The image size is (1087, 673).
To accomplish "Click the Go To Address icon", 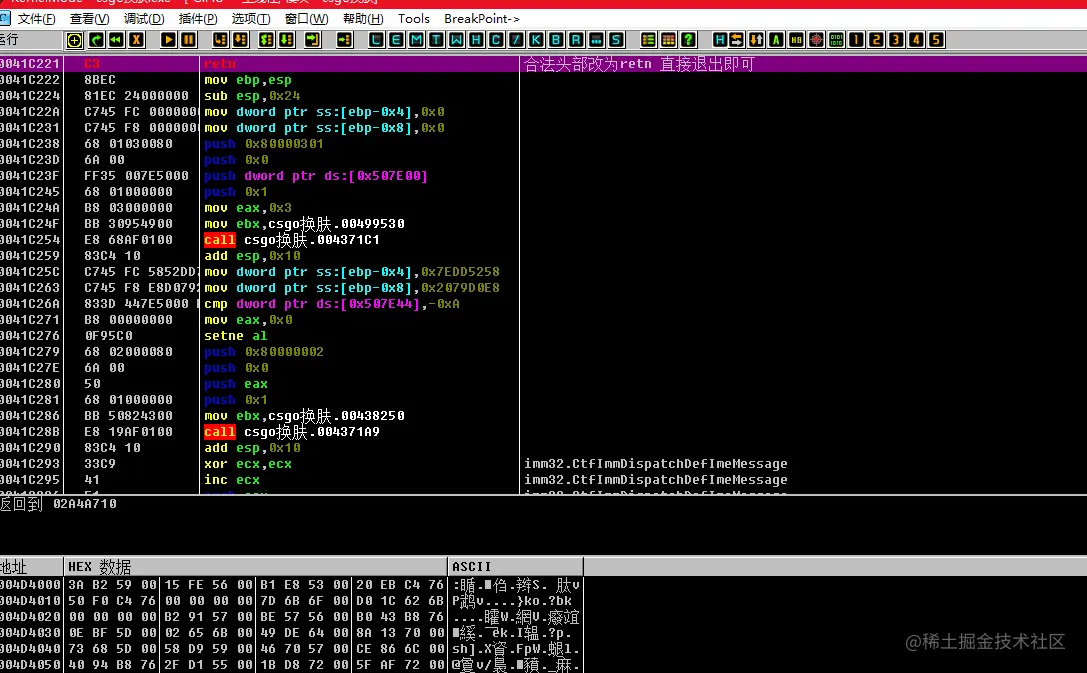I will 345,40.
